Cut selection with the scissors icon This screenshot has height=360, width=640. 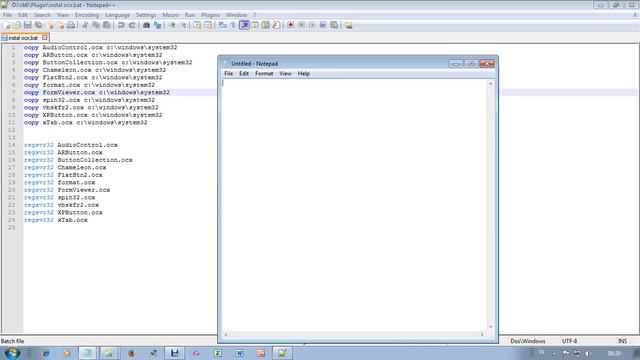coord(85,25)
